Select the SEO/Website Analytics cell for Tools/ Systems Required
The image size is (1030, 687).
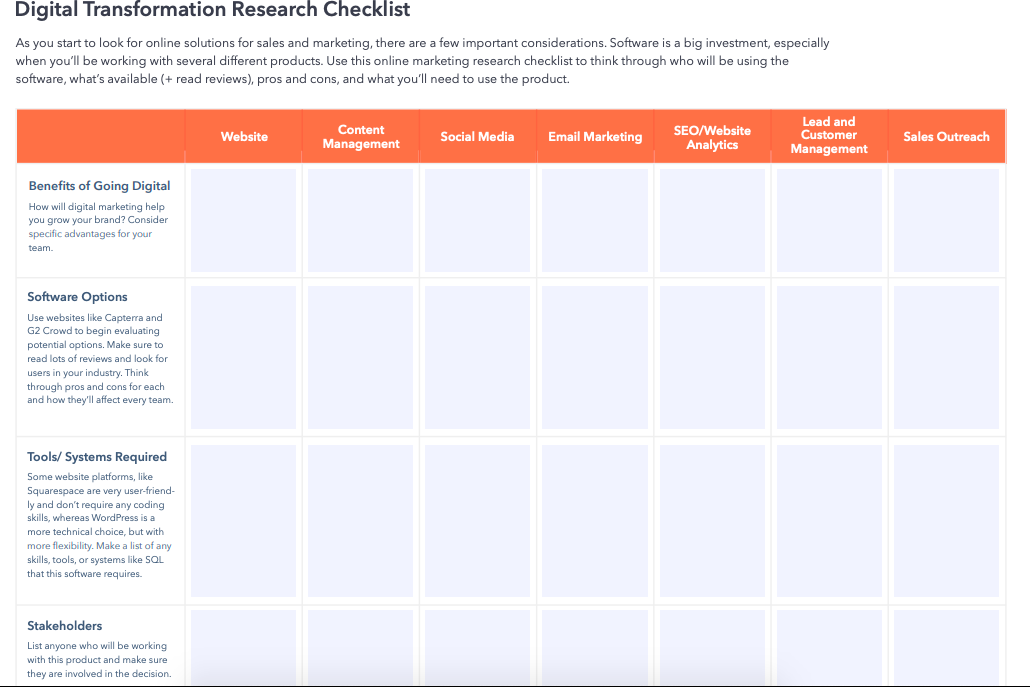(712, 520)
